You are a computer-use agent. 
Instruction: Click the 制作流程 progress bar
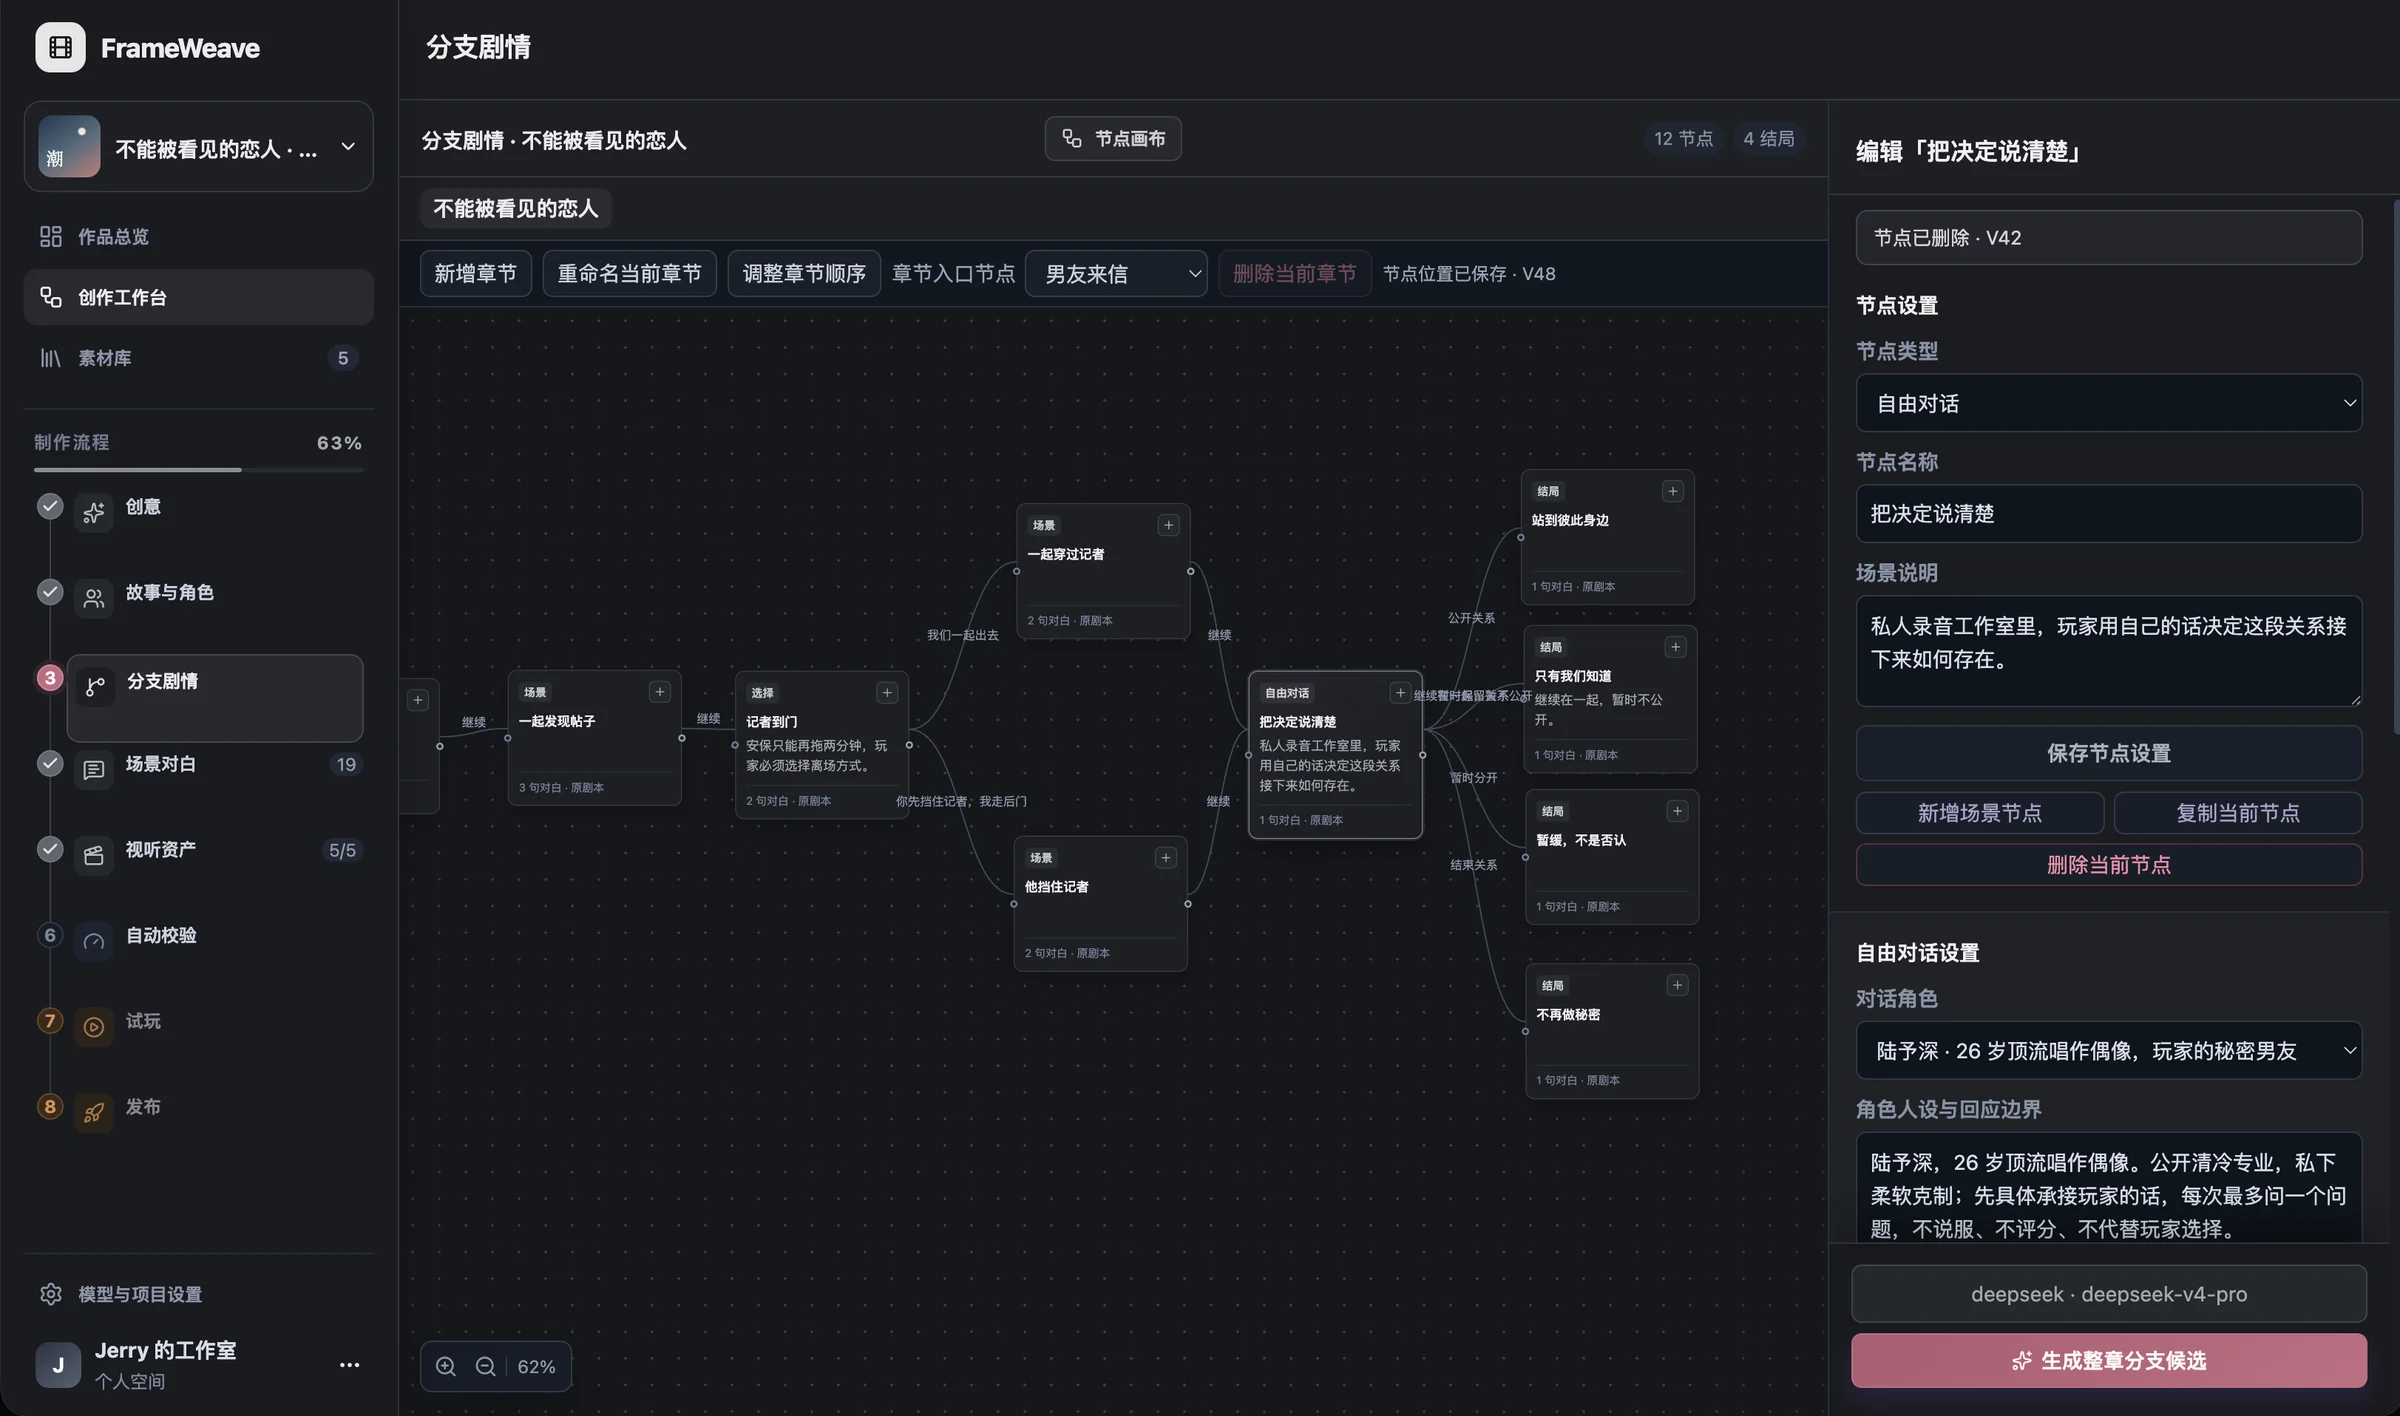point(198,469)
